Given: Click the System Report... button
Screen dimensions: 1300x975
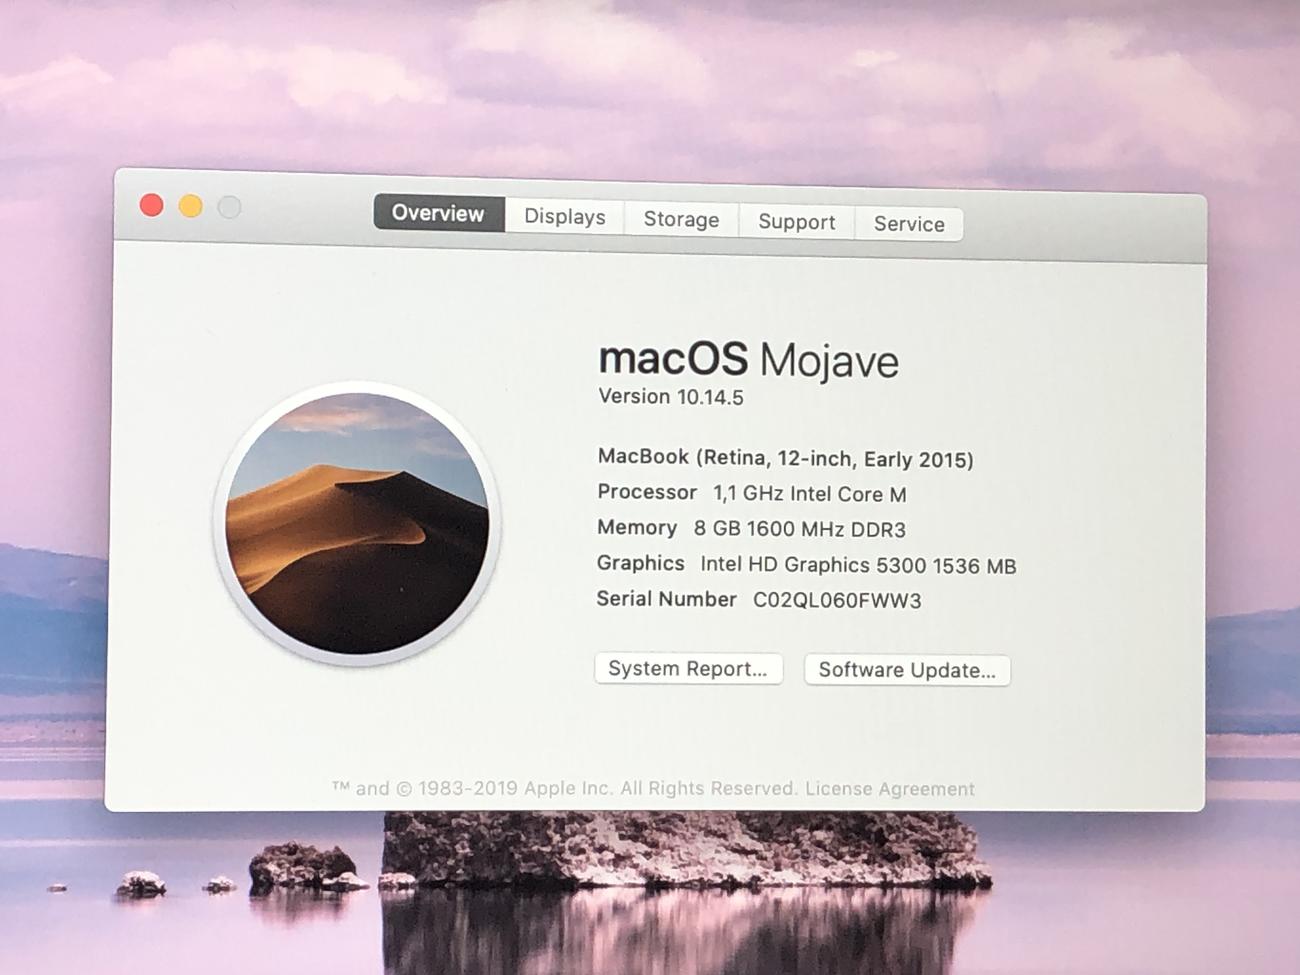Looking at the screenshot, I should pos(688,669).
